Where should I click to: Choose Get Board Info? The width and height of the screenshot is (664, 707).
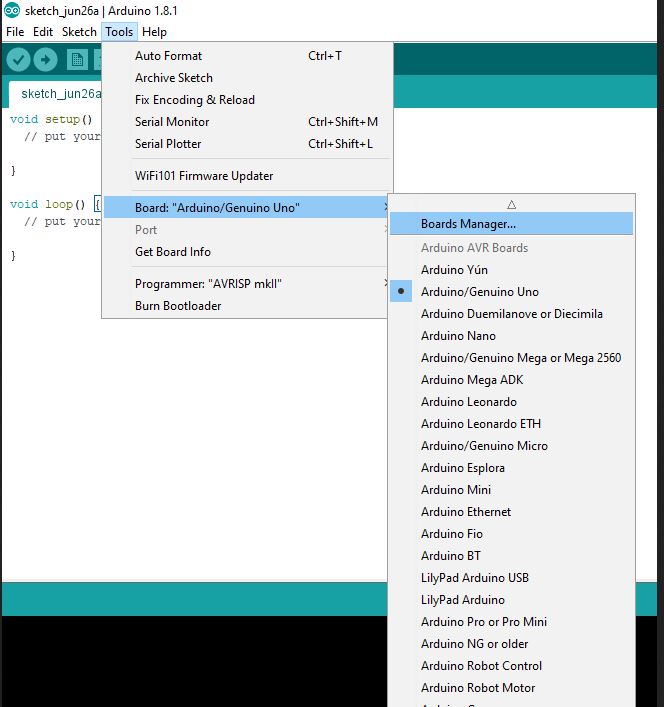pyautogui.click(x=246, y=252)
